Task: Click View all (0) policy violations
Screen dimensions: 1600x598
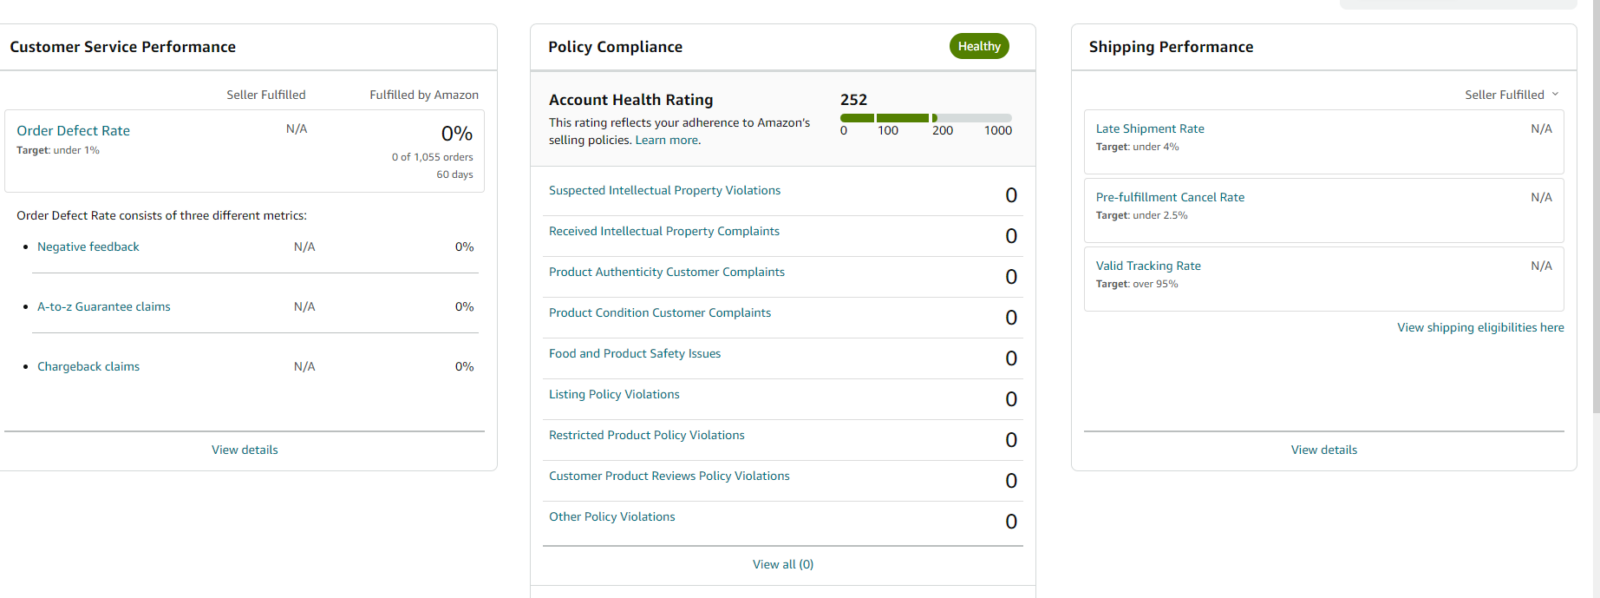Action: pos(782,565)
